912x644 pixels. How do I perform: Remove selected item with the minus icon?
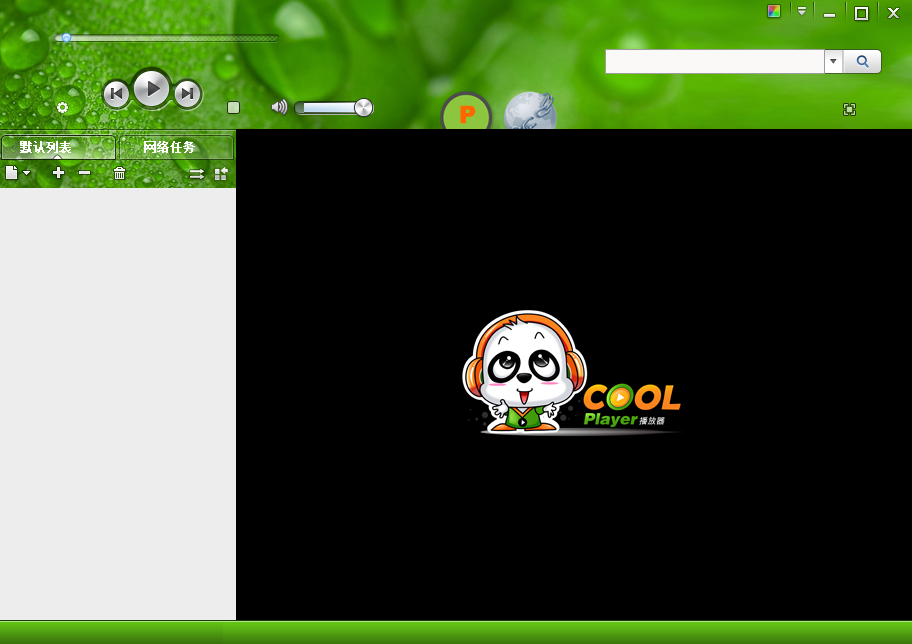(x=84, y=173)
